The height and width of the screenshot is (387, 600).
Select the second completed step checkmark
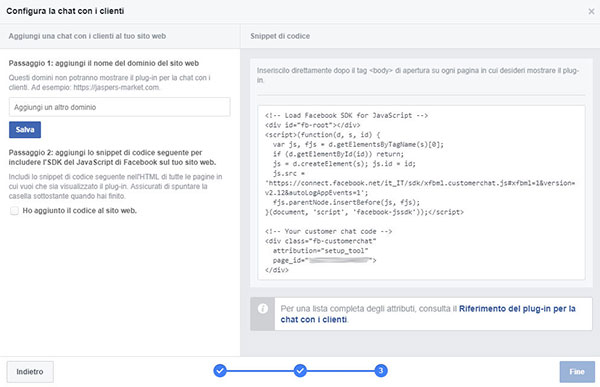(300, 371)
